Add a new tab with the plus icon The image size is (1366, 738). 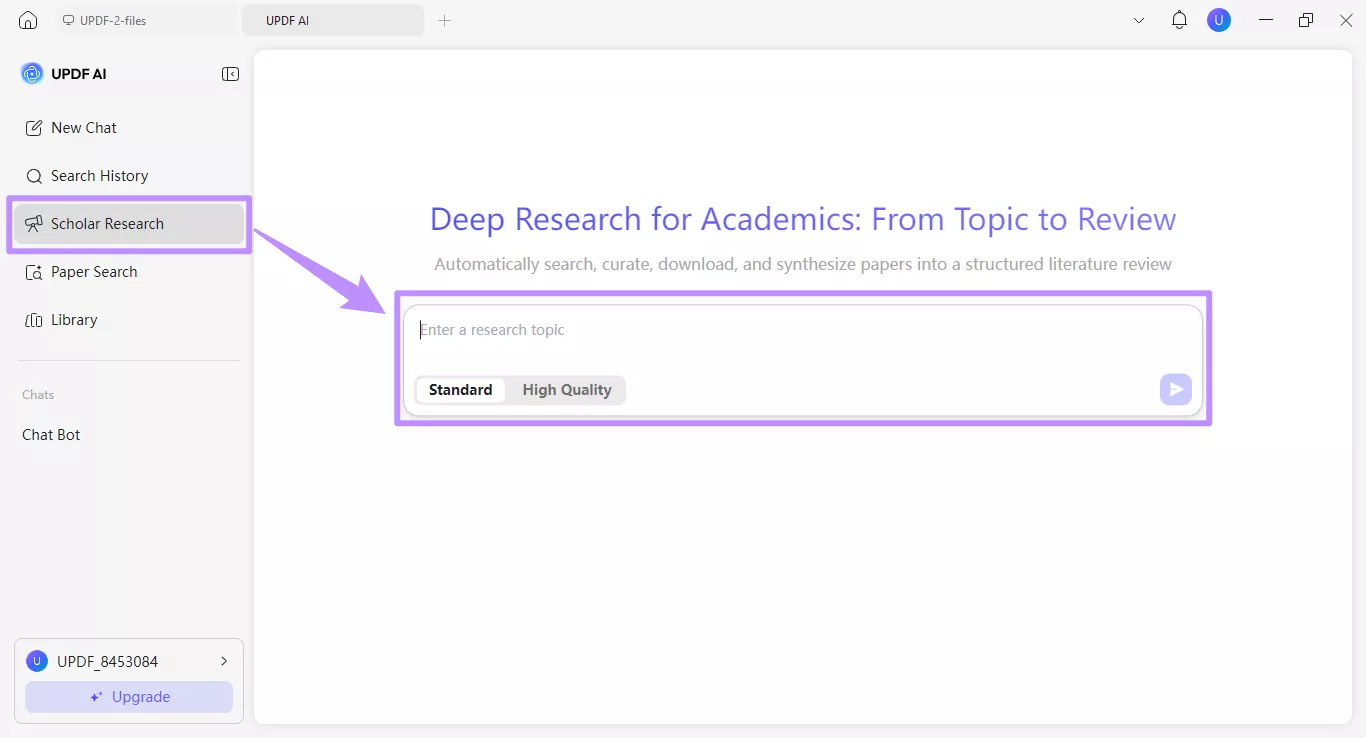point(445,20)
